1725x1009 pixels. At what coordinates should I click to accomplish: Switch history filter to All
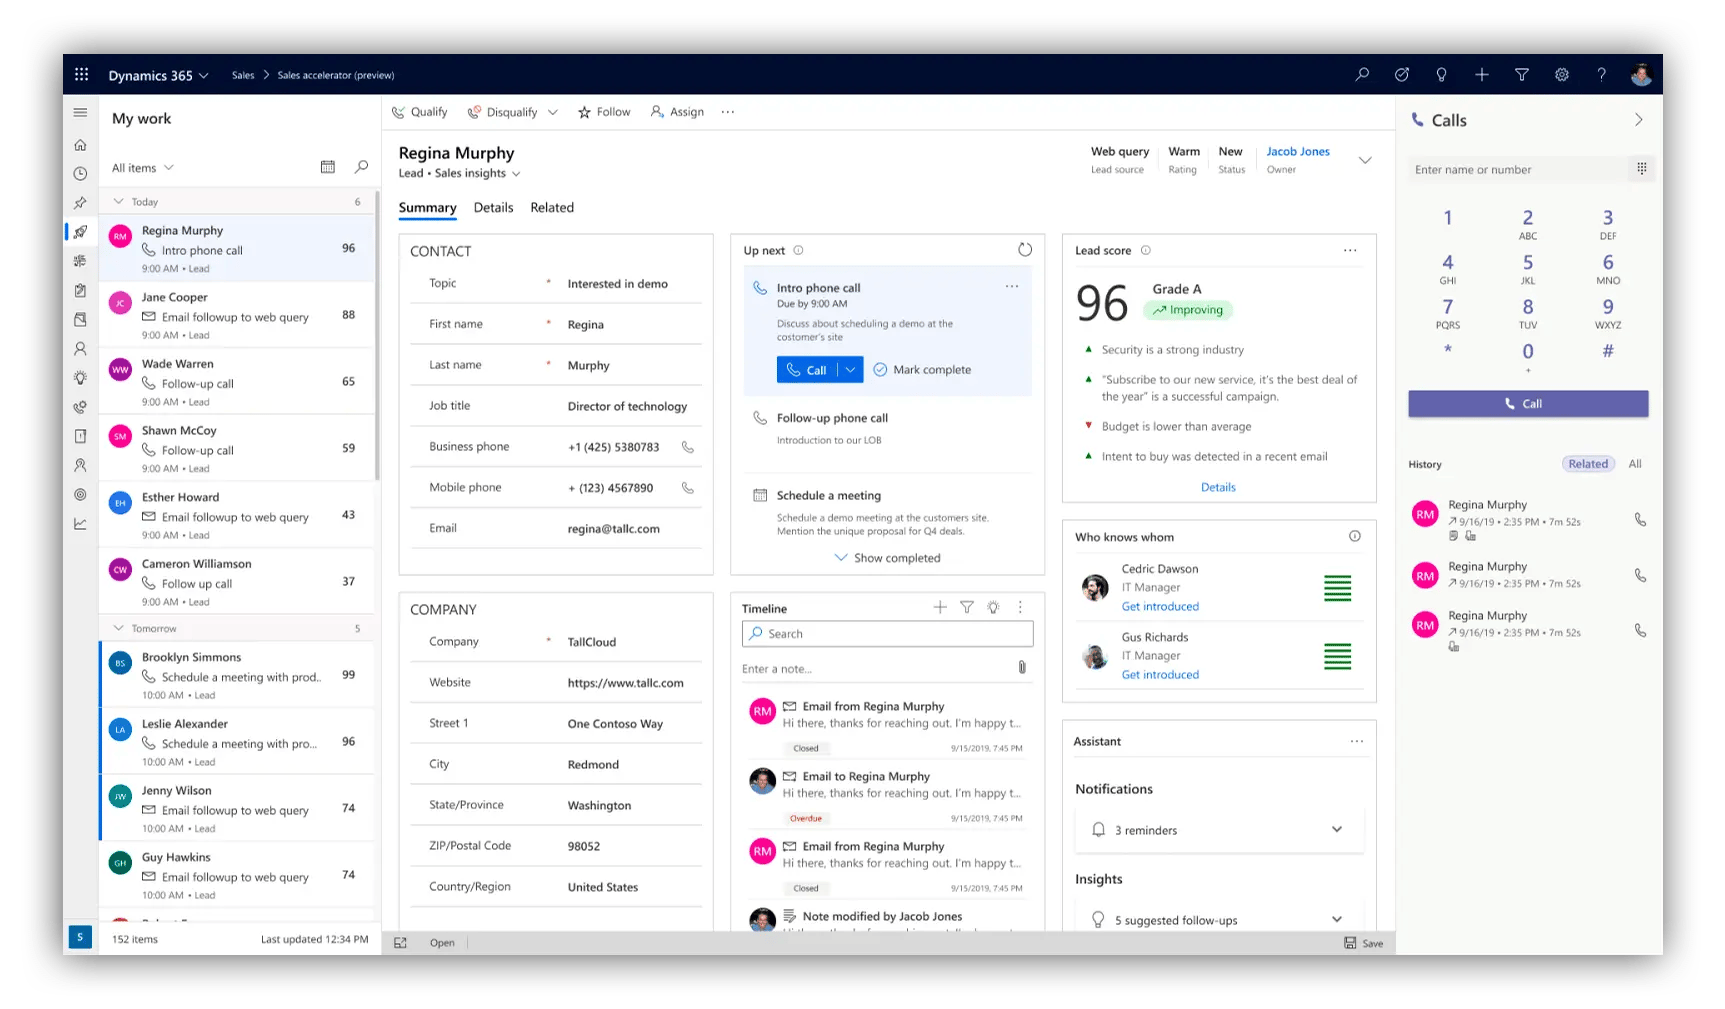(1635, 464)
